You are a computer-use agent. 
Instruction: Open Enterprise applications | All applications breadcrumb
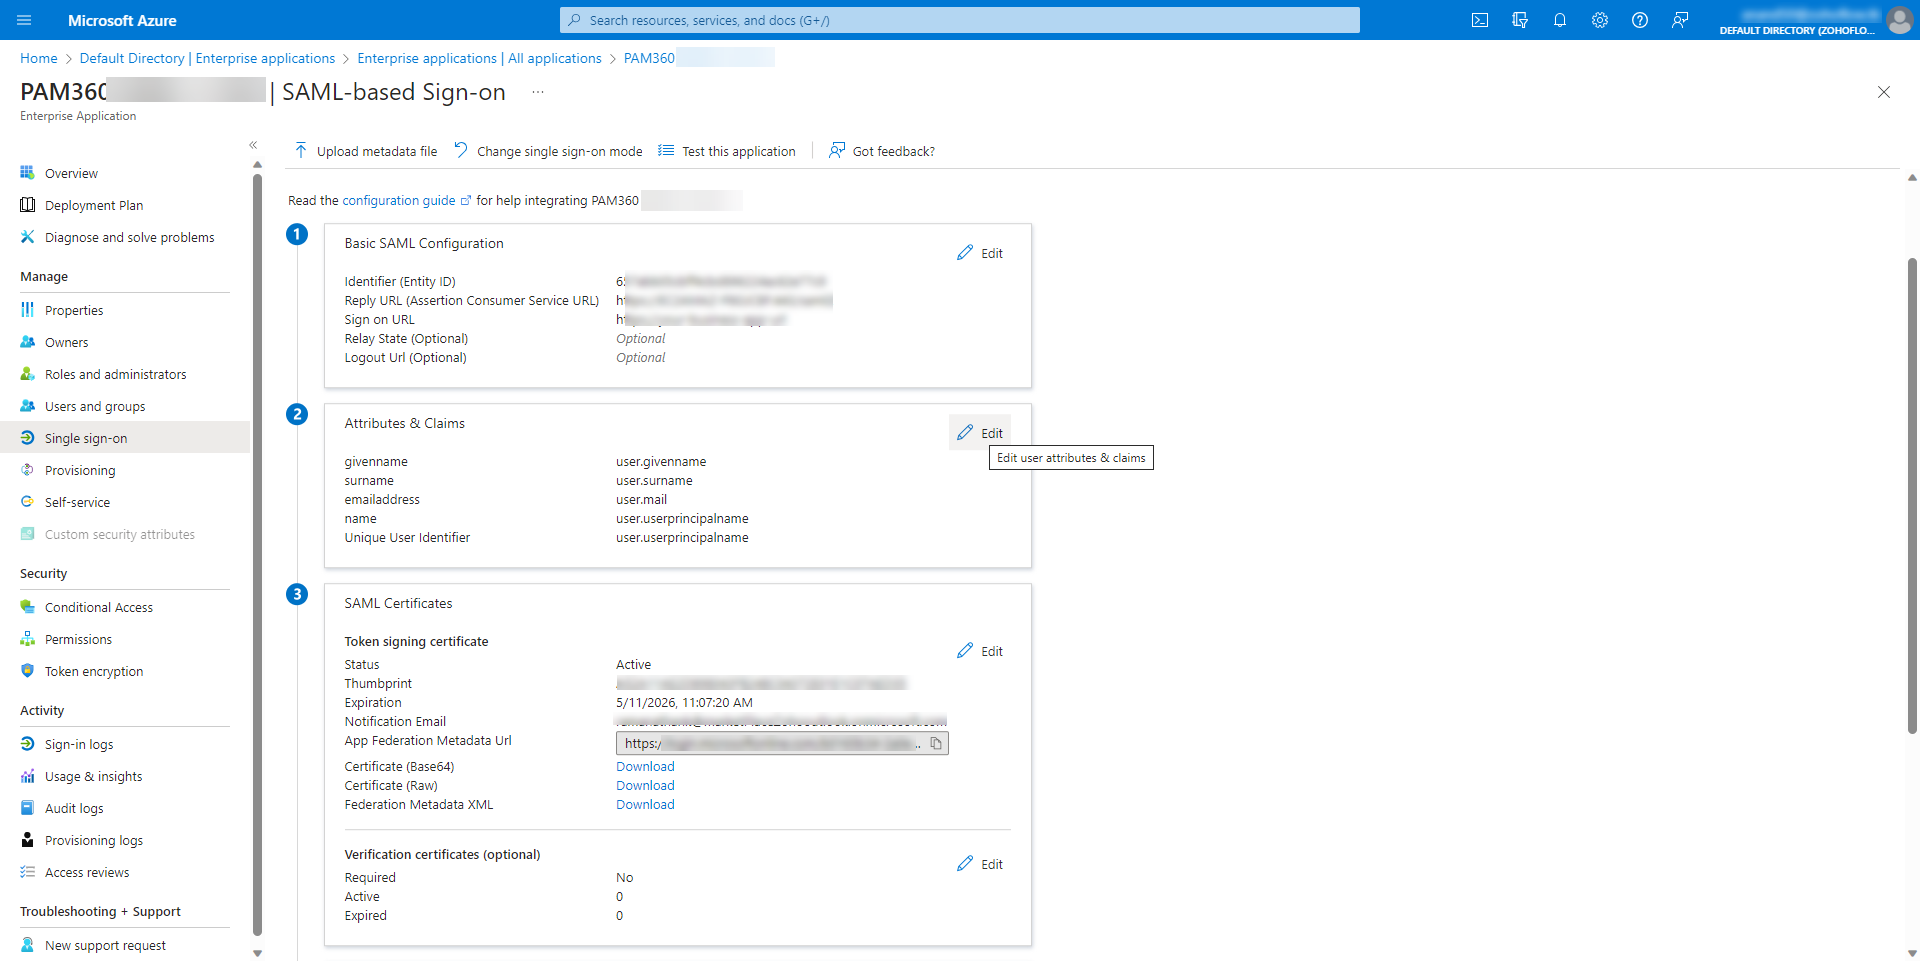coord(479,58)
